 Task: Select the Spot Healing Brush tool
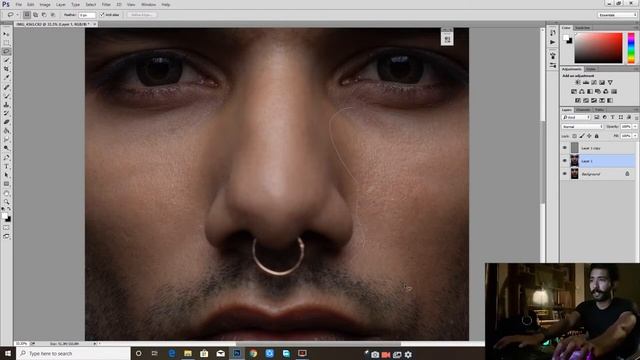point(6,87)
